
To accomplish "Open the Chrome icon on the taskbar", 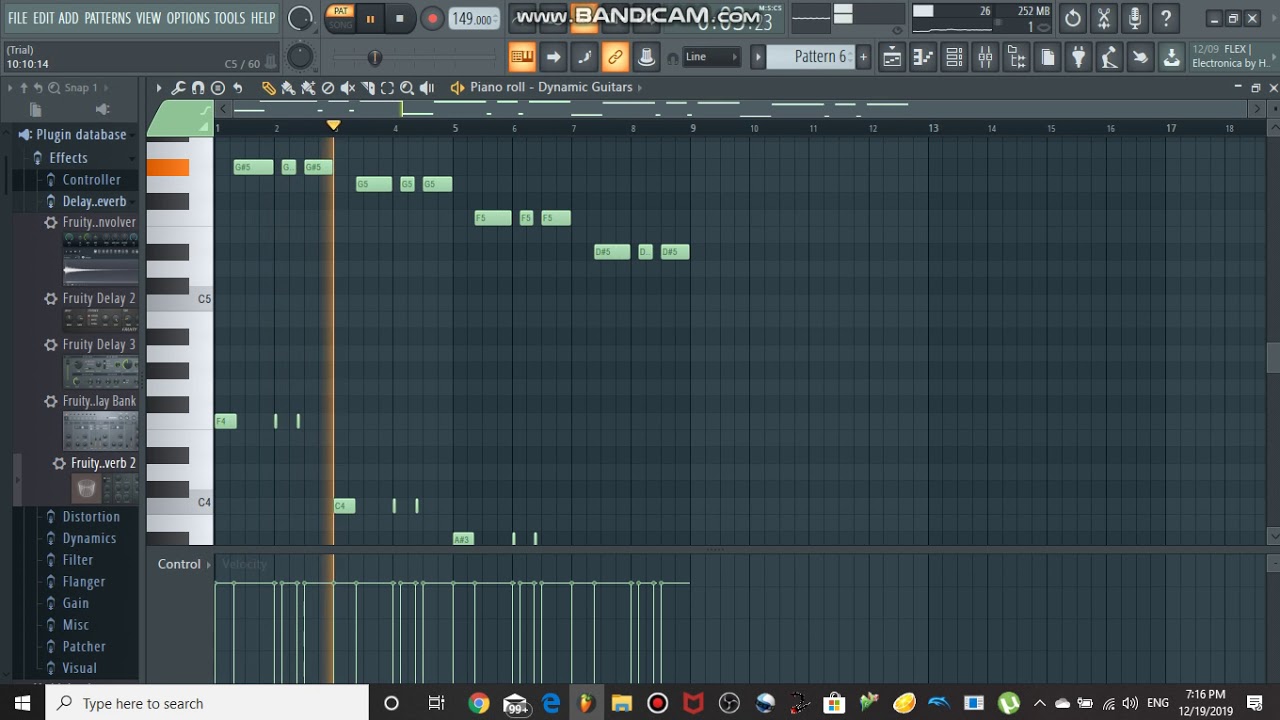I will pos(478,703).
